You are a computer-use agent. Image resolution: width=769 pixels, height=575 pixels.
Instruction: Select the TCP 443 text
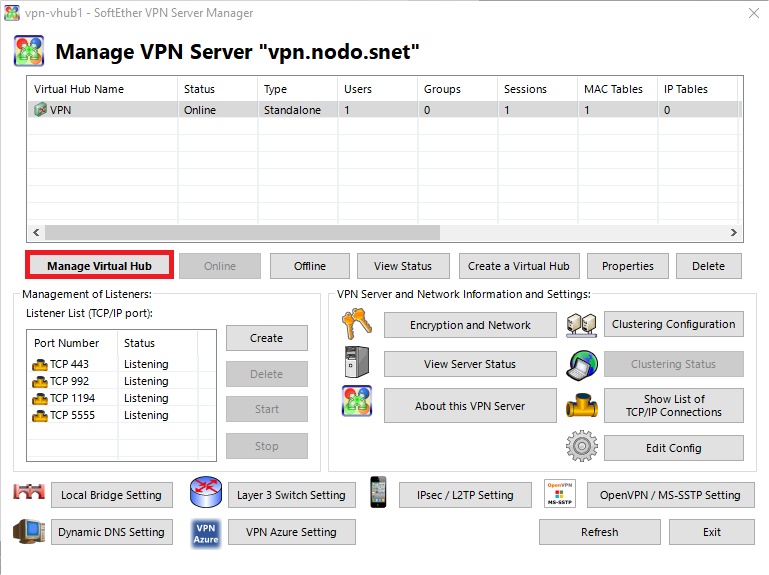point(69,364)
